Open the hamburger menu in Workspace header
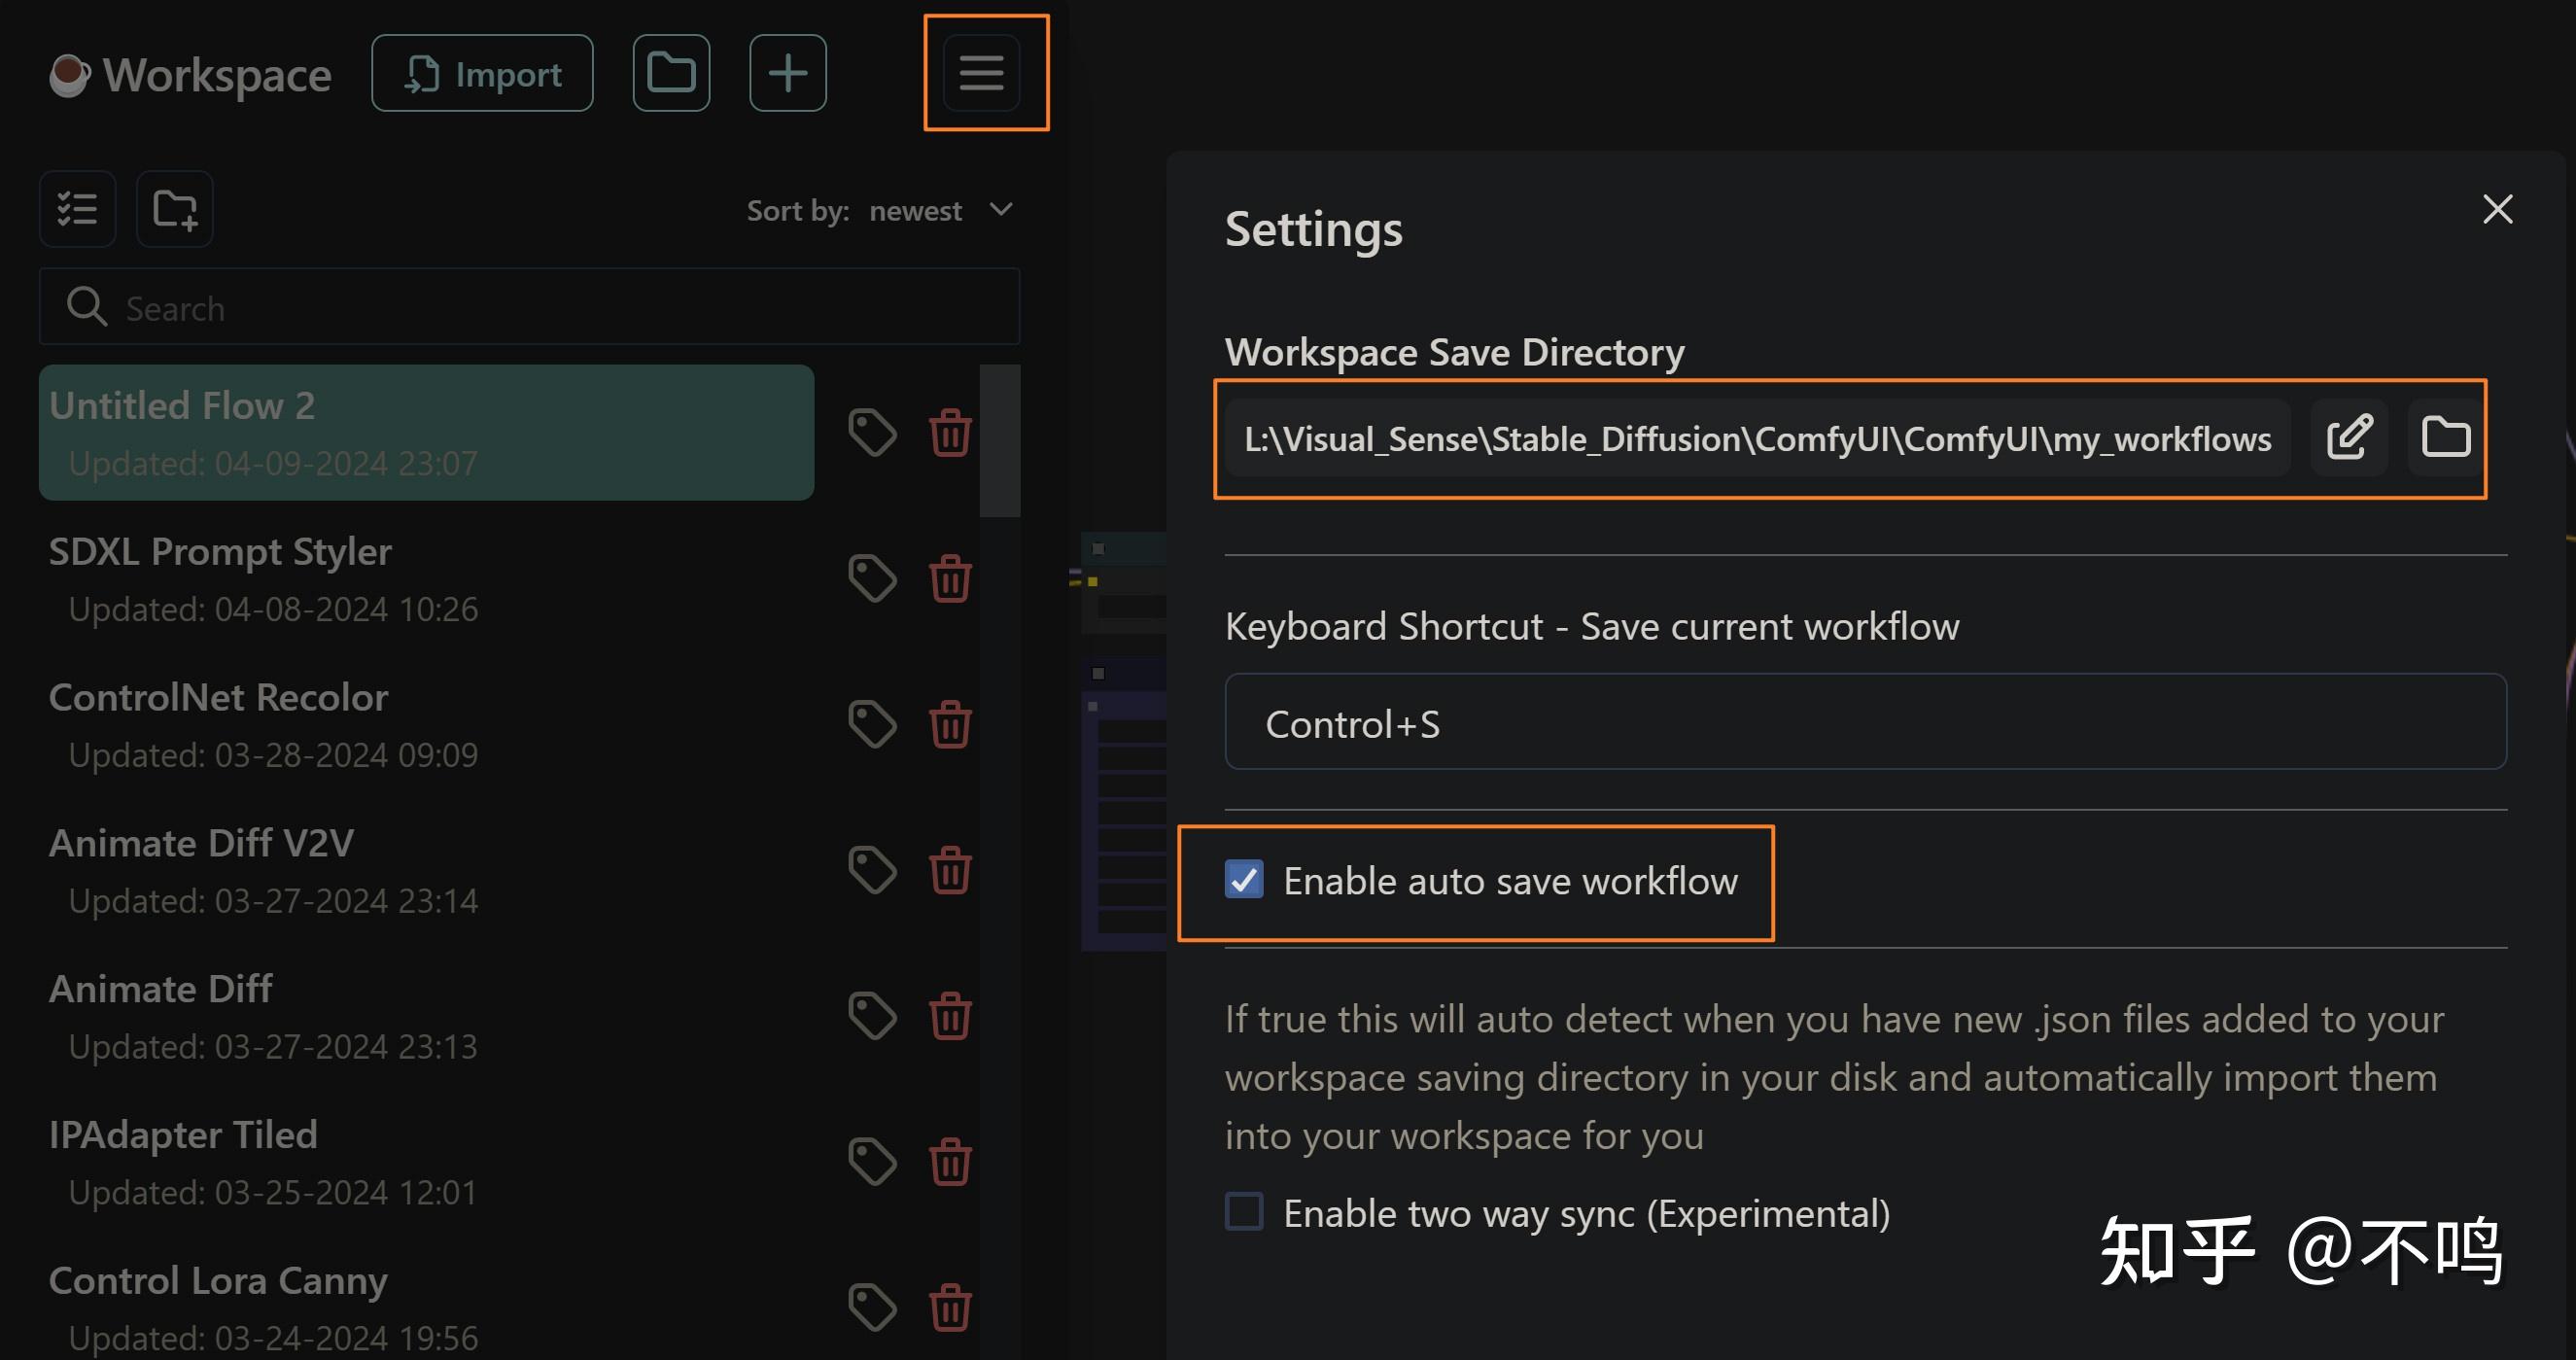Viewport: 2576px width, 1360px height. pyautogui.click(x=981, y=72)
